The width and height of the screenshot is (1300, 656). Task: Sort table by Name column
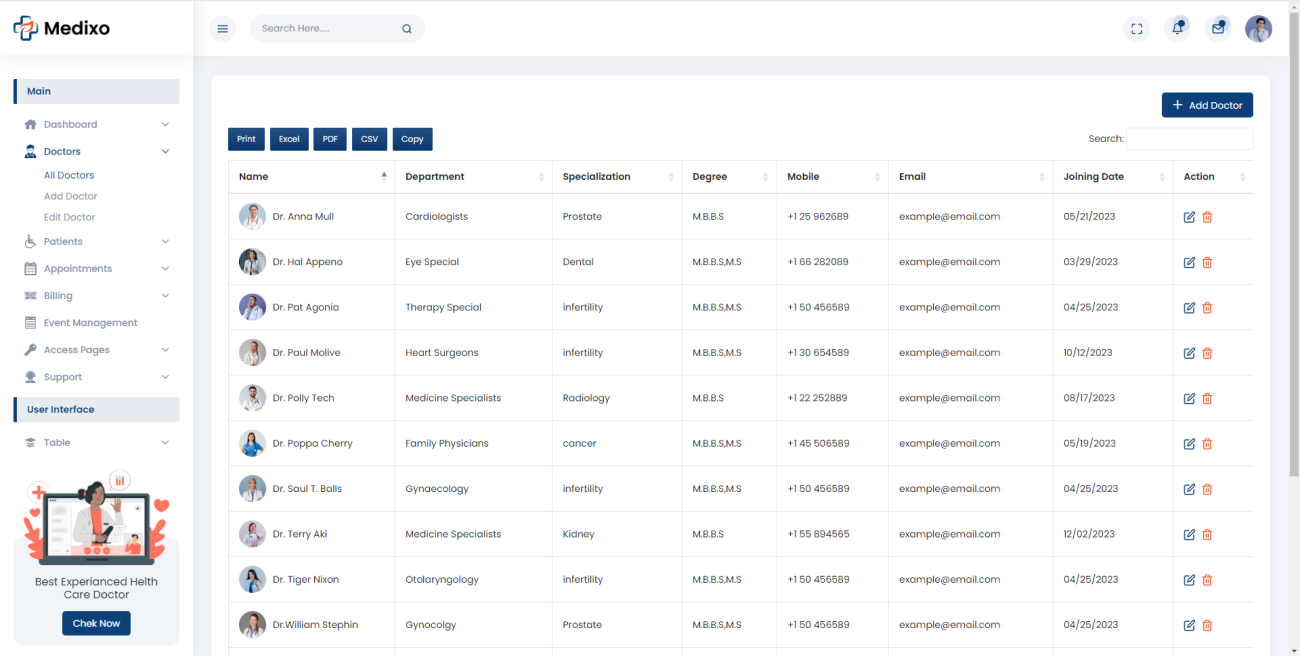click(312, 177)
